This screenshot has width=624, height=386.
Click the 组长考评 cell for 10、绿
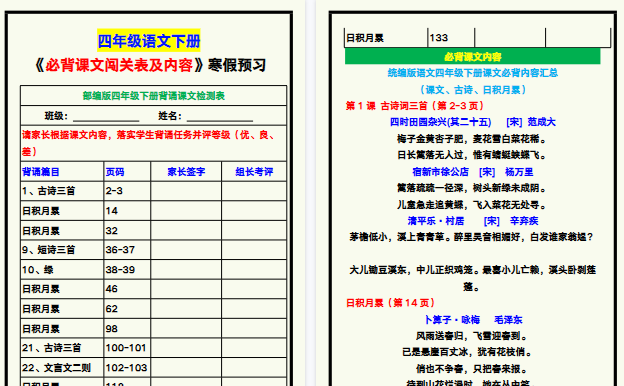point(254,269)
